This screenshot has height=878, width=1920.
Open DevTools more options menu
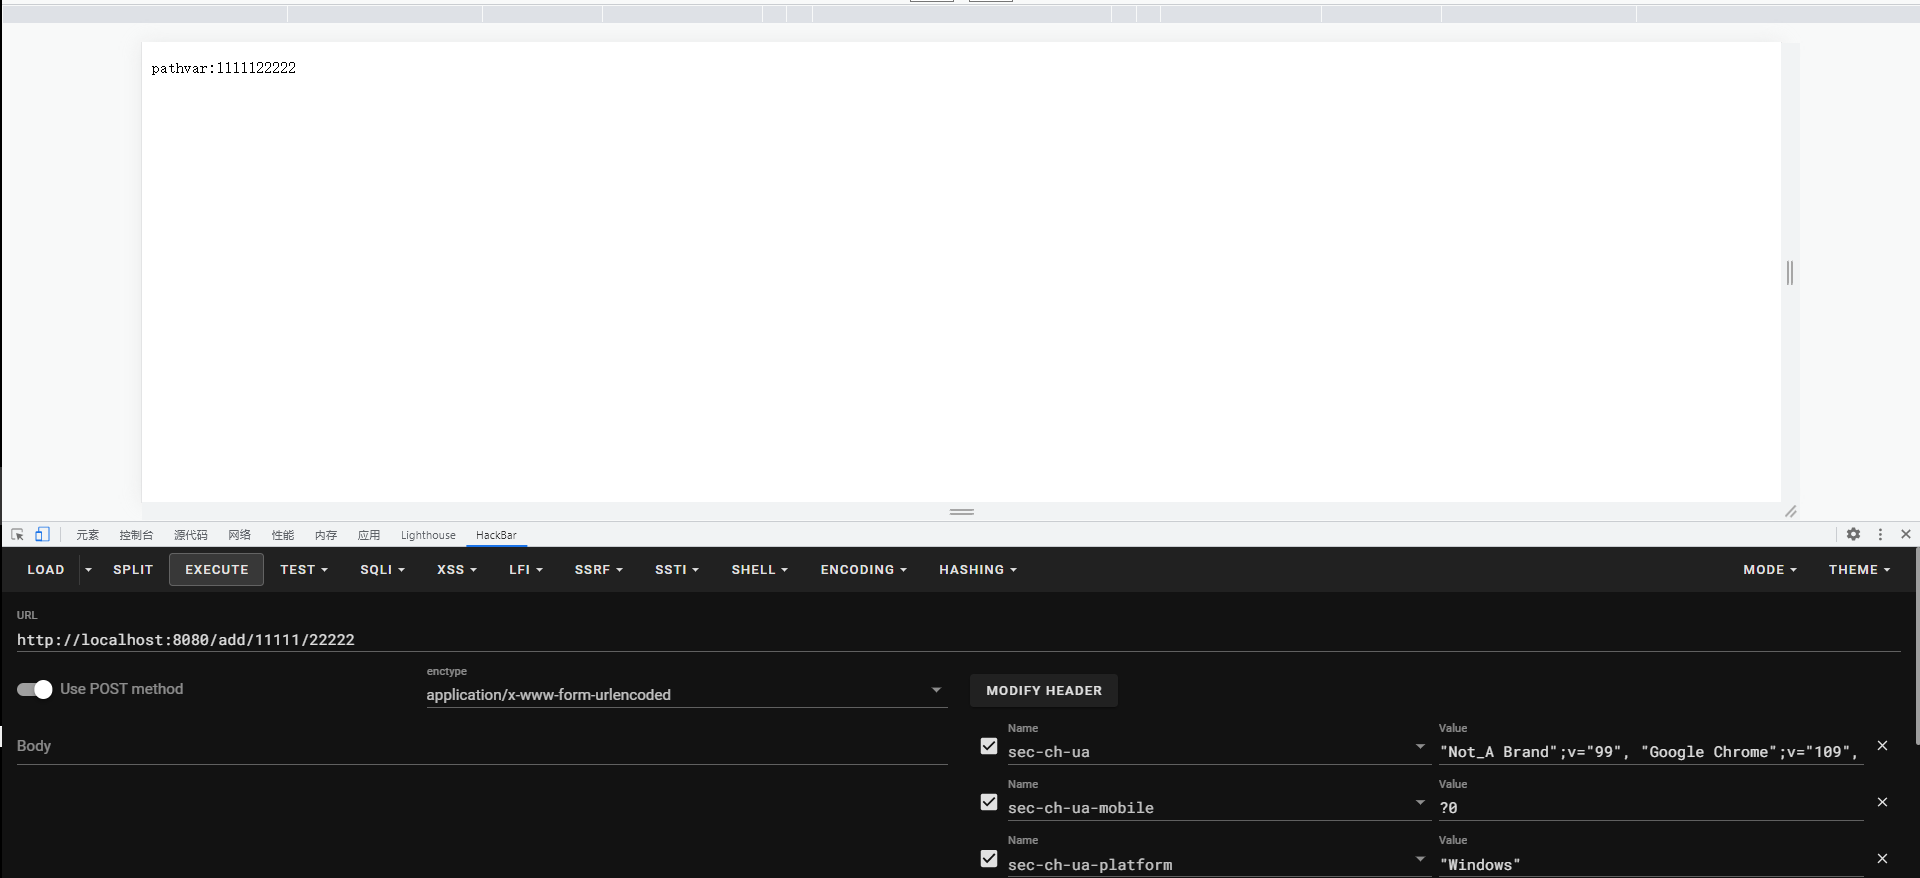pos(1880,535)
